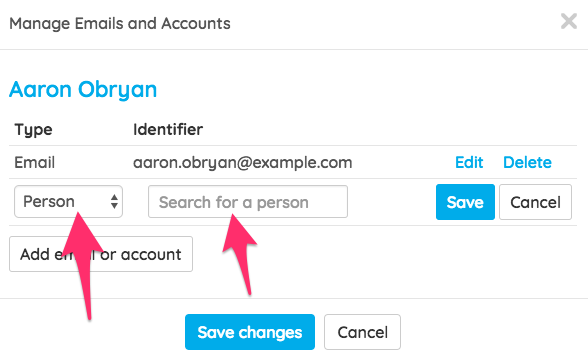Image resolution: width=588 pixels, height=361 pixels.
Task: Click the blue Save changes button
Action: pyautogui.click(x=250, y=332)
